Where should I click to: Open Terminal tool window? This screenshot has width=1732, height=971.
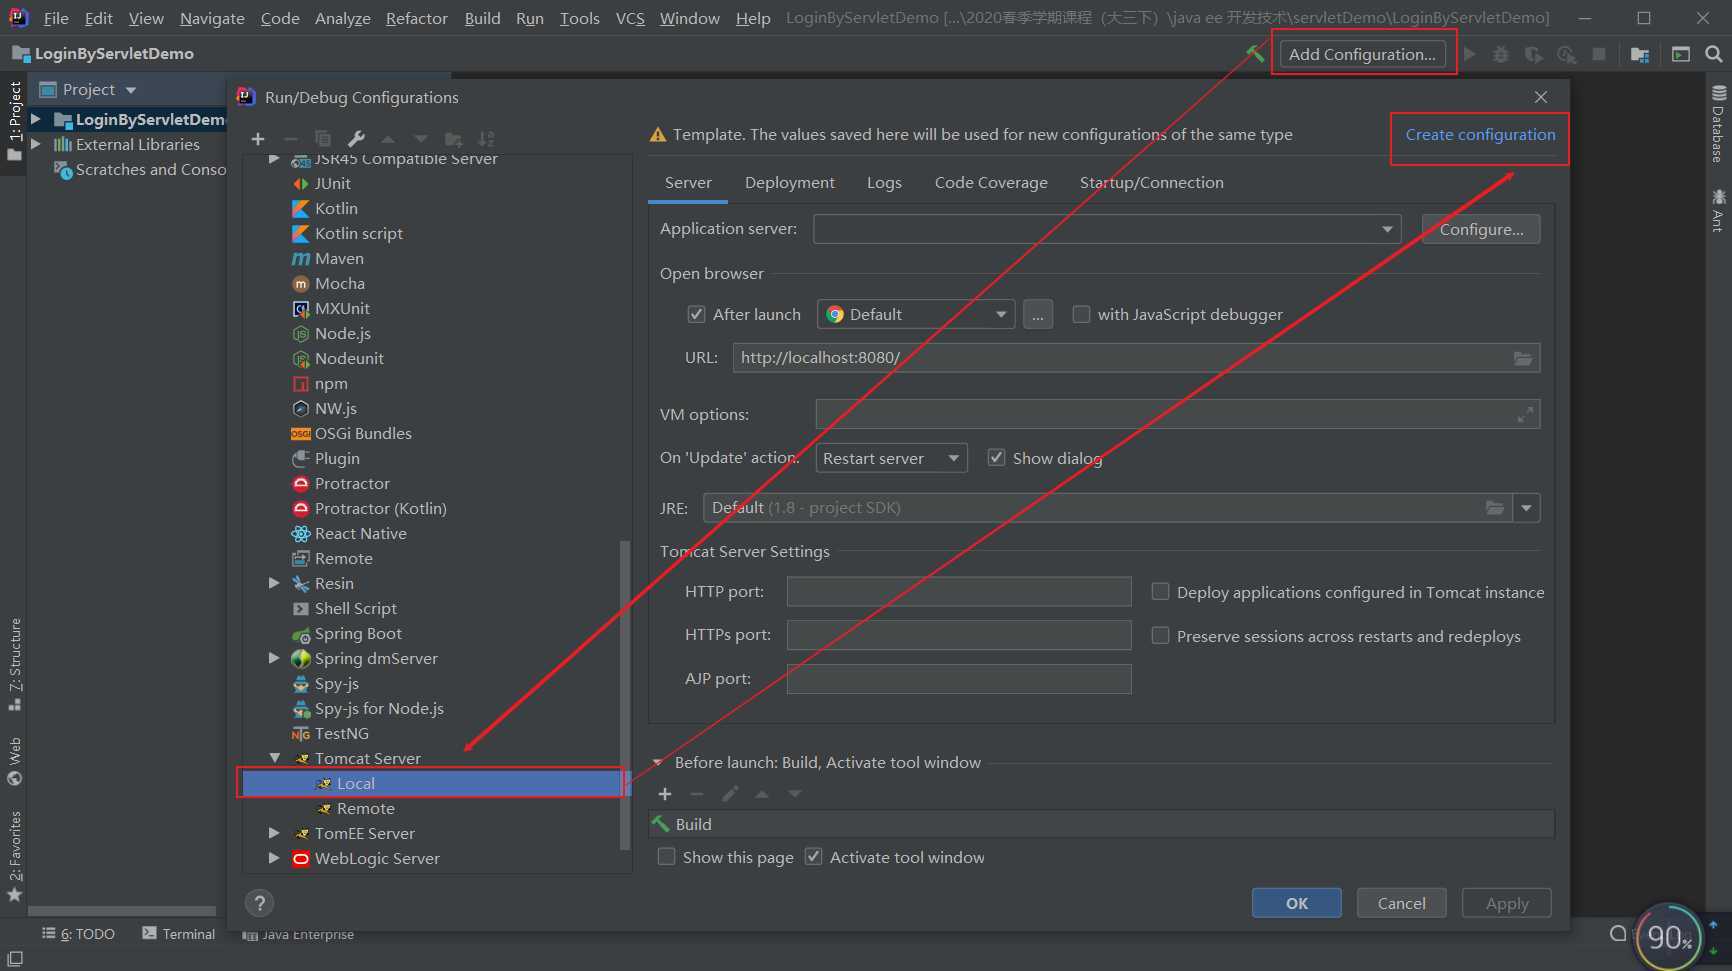[178, 933]
